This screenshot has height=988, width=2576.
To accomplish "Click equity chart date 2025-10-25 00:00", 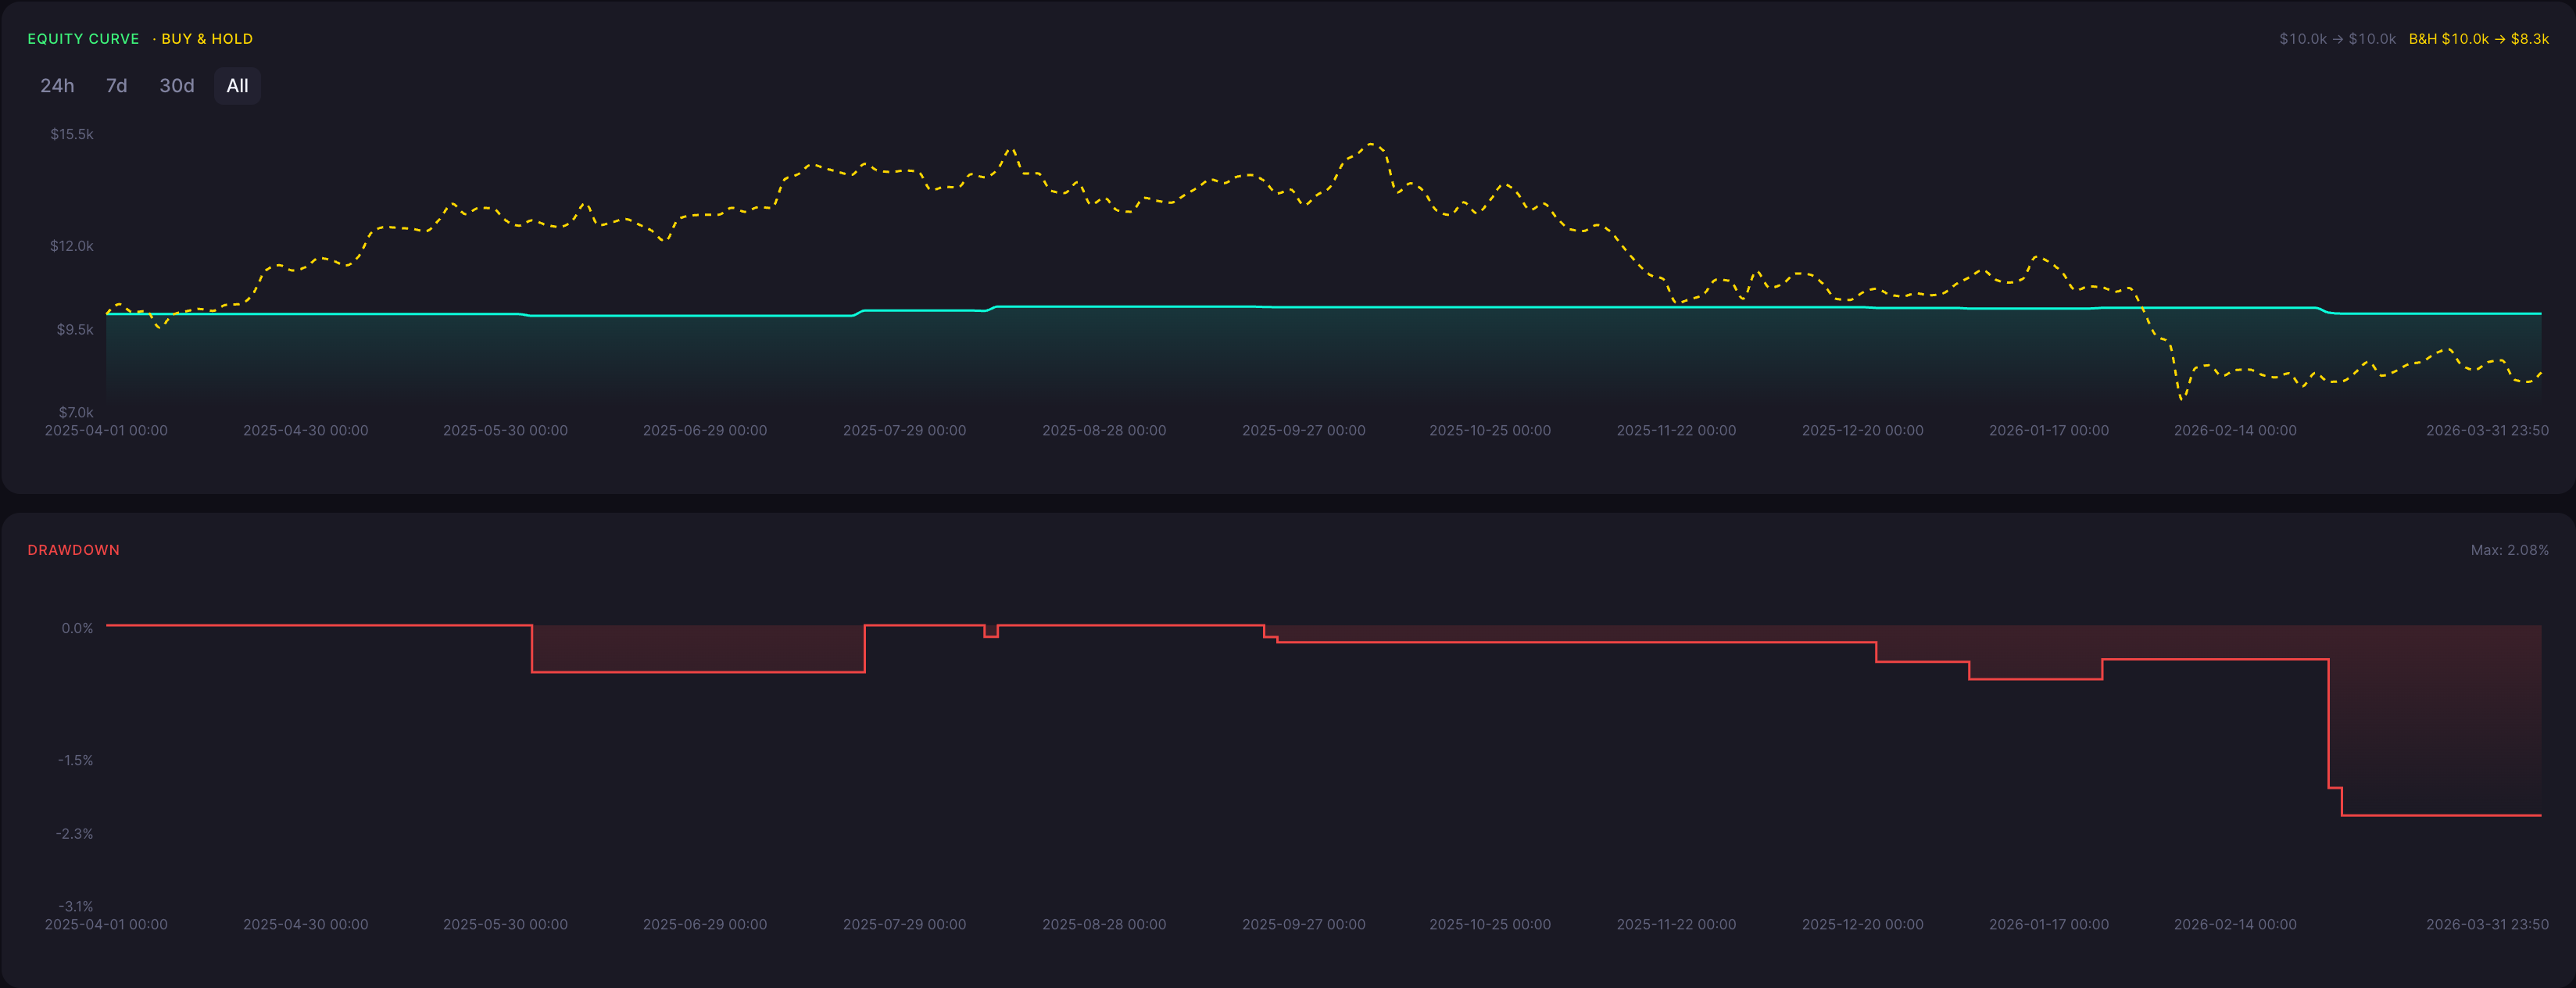I will [1489, 431].
